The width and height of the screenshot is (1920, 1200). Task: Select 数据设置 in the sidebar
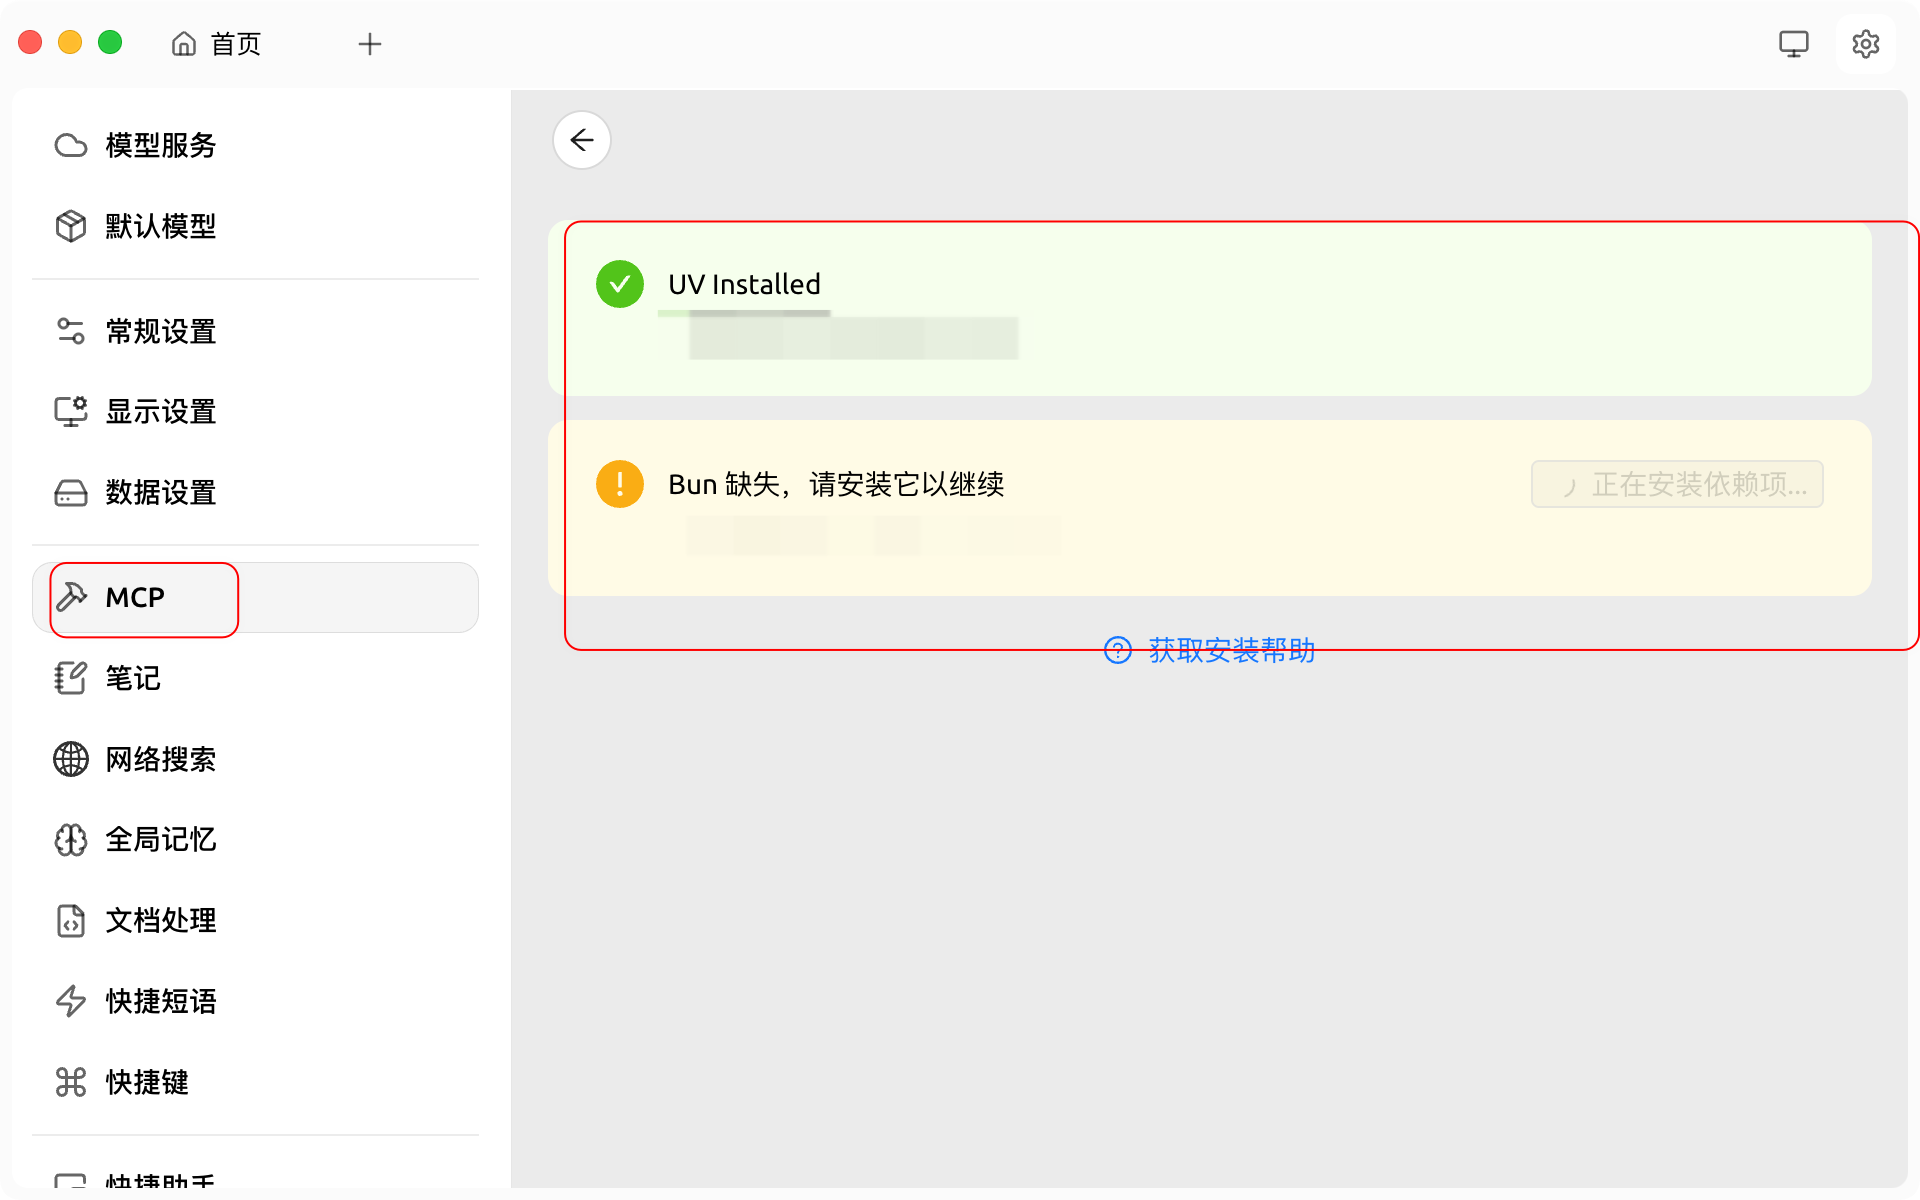tap(160, 492)
